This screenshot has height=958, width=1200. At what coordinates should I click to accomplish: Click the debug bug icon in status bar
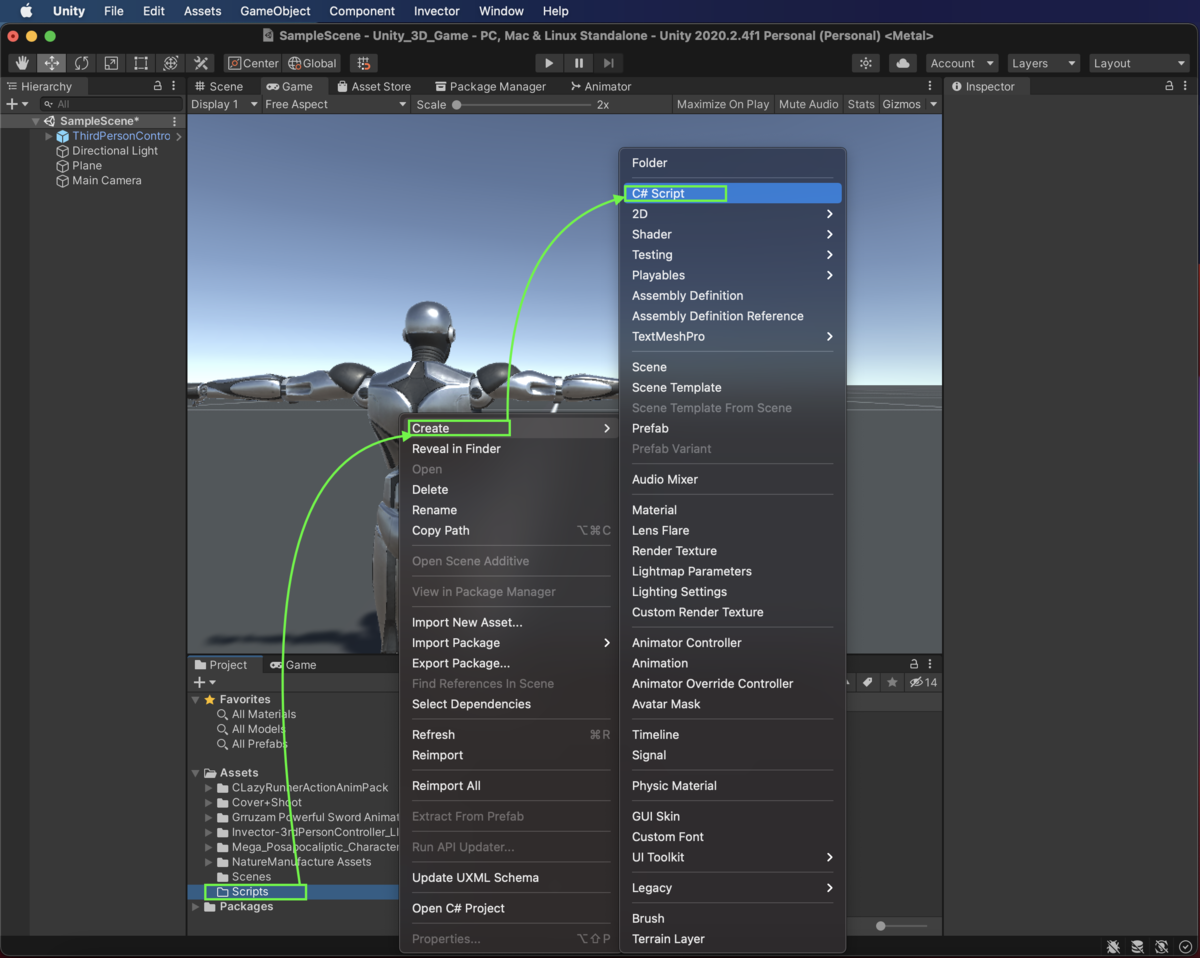[x=1113, y=946]
